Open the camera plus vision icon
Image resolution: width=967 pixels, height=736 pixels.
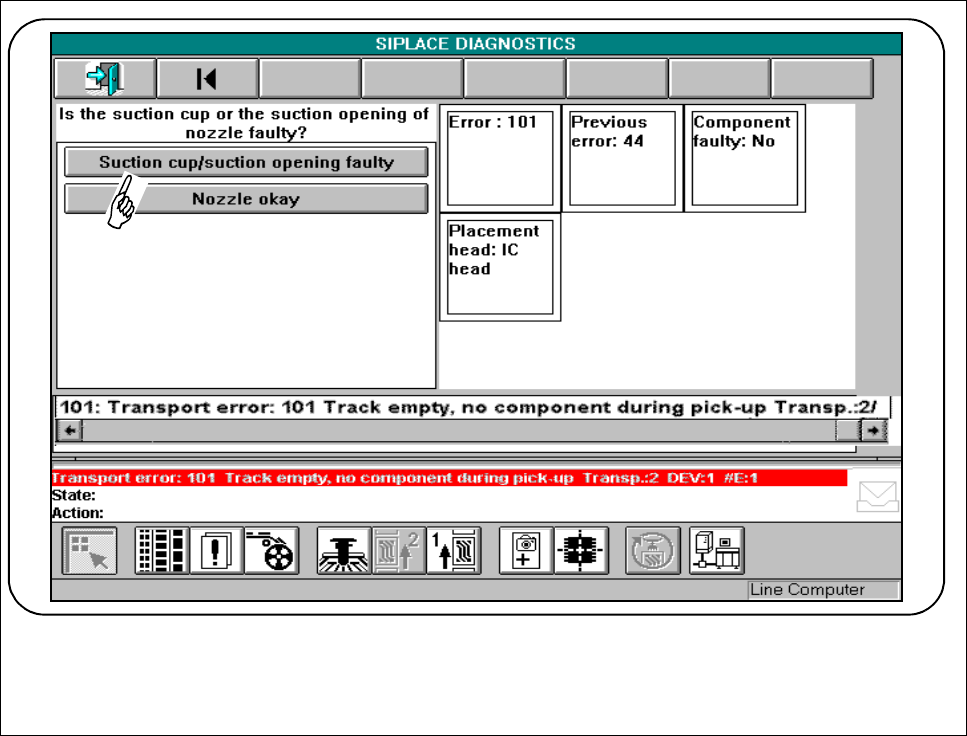point(526,551)
